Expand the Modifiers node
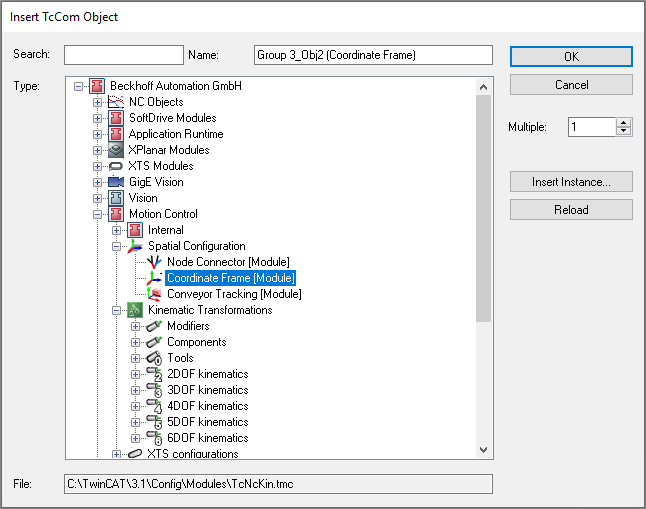The image size is (646, 509). click(x=135, y=326)
